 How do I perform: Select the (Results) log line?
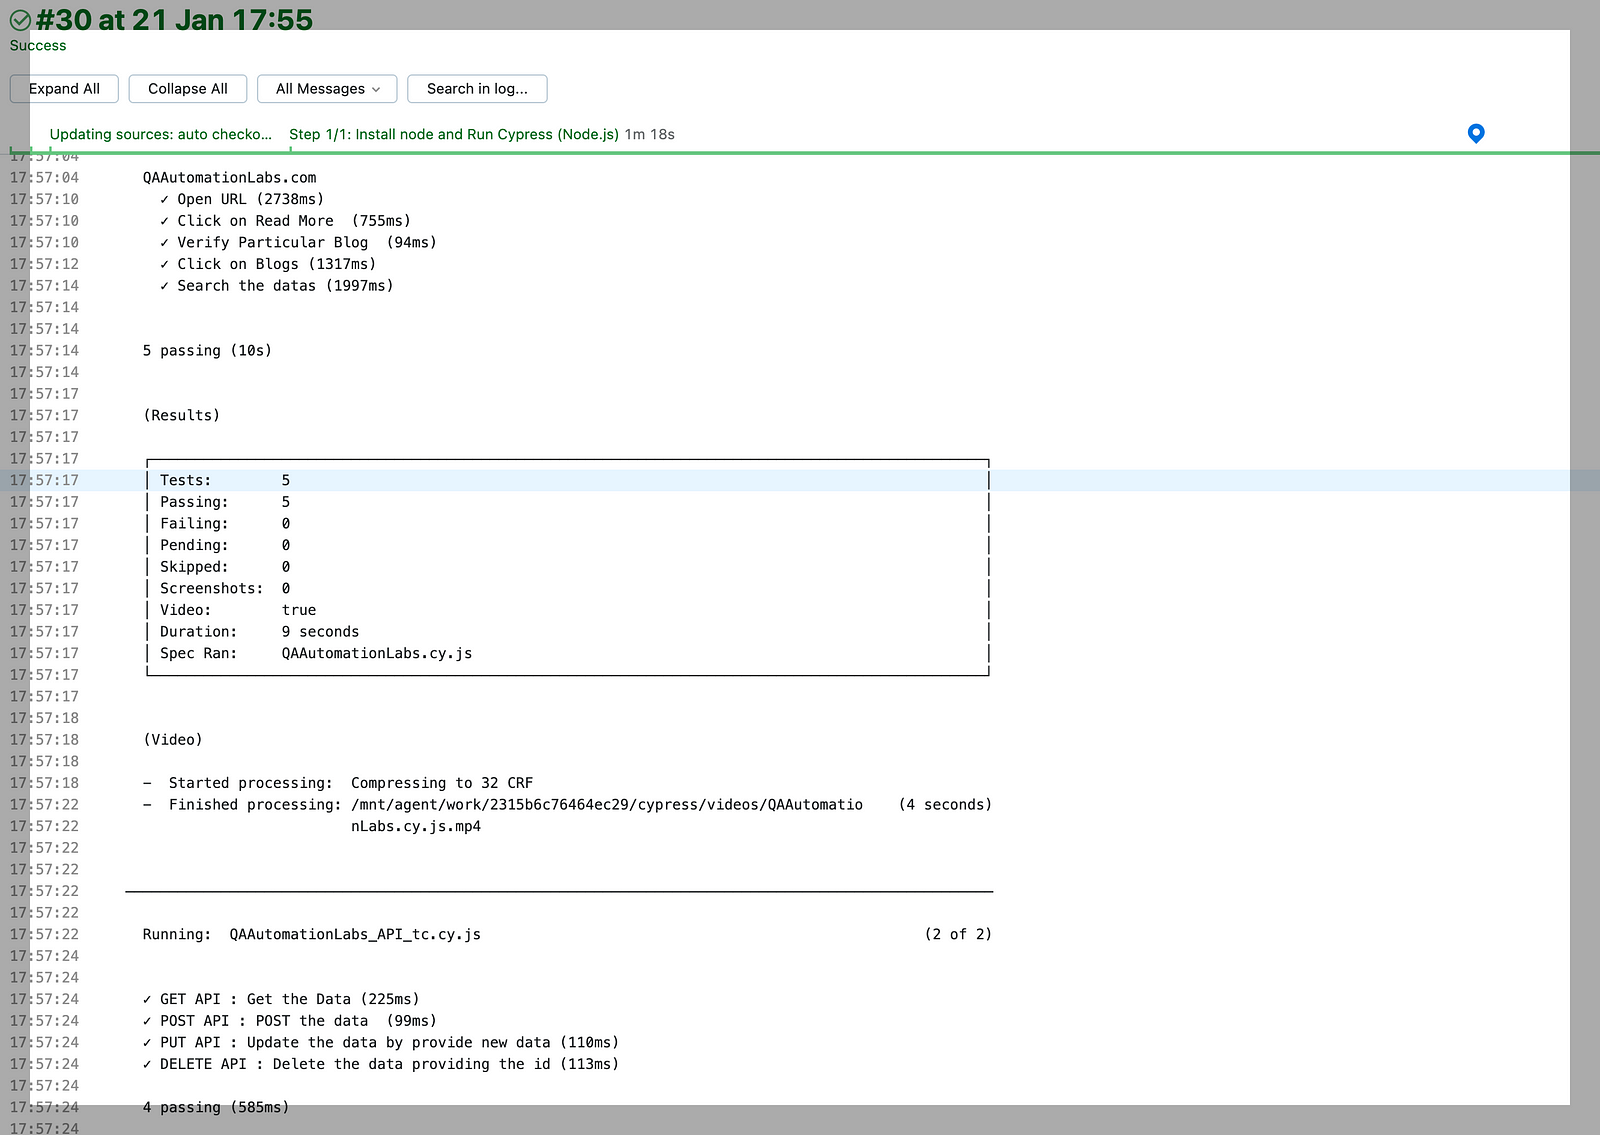click(x=181, y=415)
